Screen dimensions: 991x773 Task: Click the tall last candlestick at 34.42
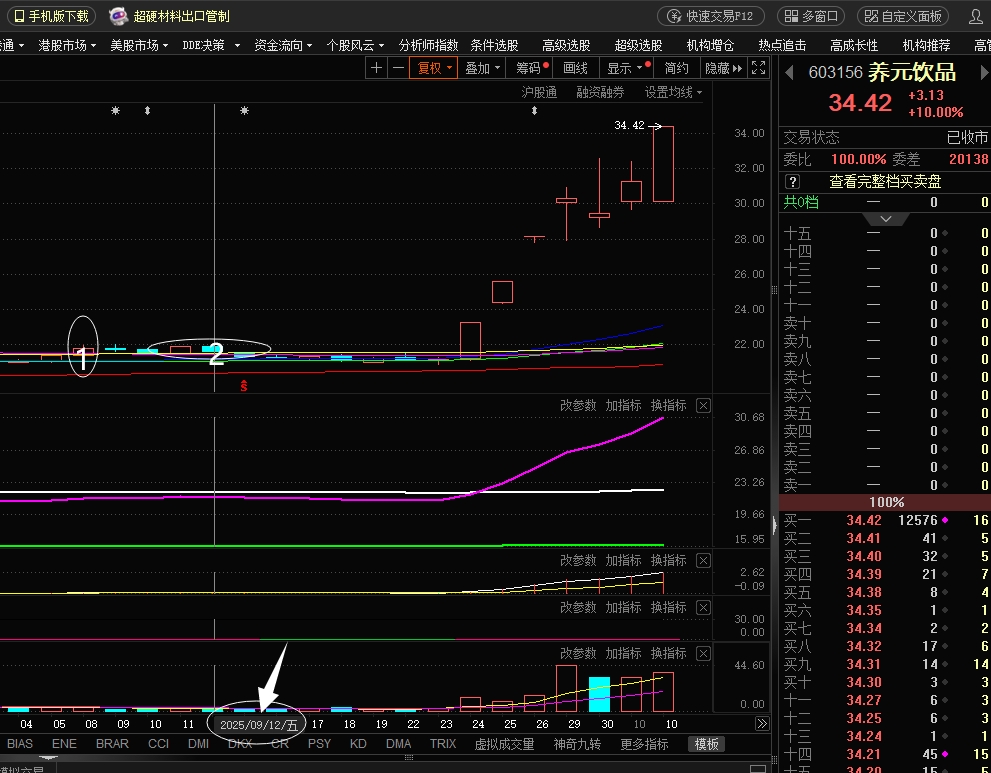click(x=663, y=164)
